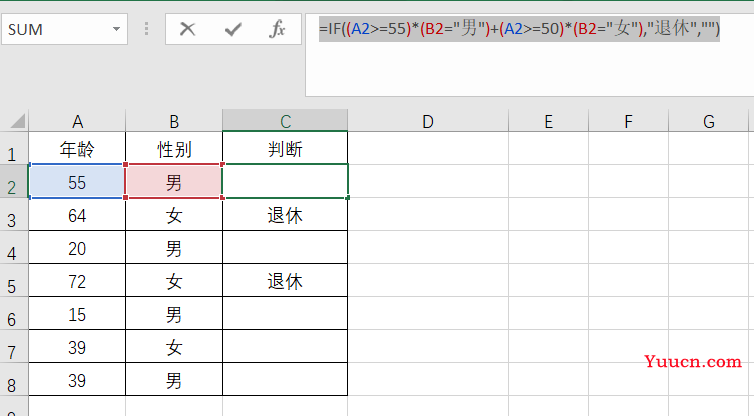Image resolution: width=754 pixels, height=416 pixels.
Task: Select row 6 header
Action: coord(14,313)
